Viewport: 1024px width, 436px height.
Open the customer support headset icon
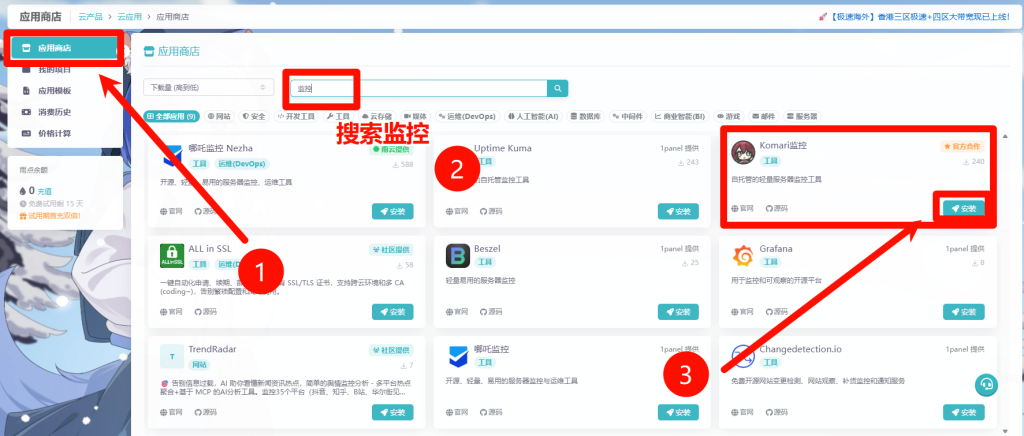coord(985,385)
